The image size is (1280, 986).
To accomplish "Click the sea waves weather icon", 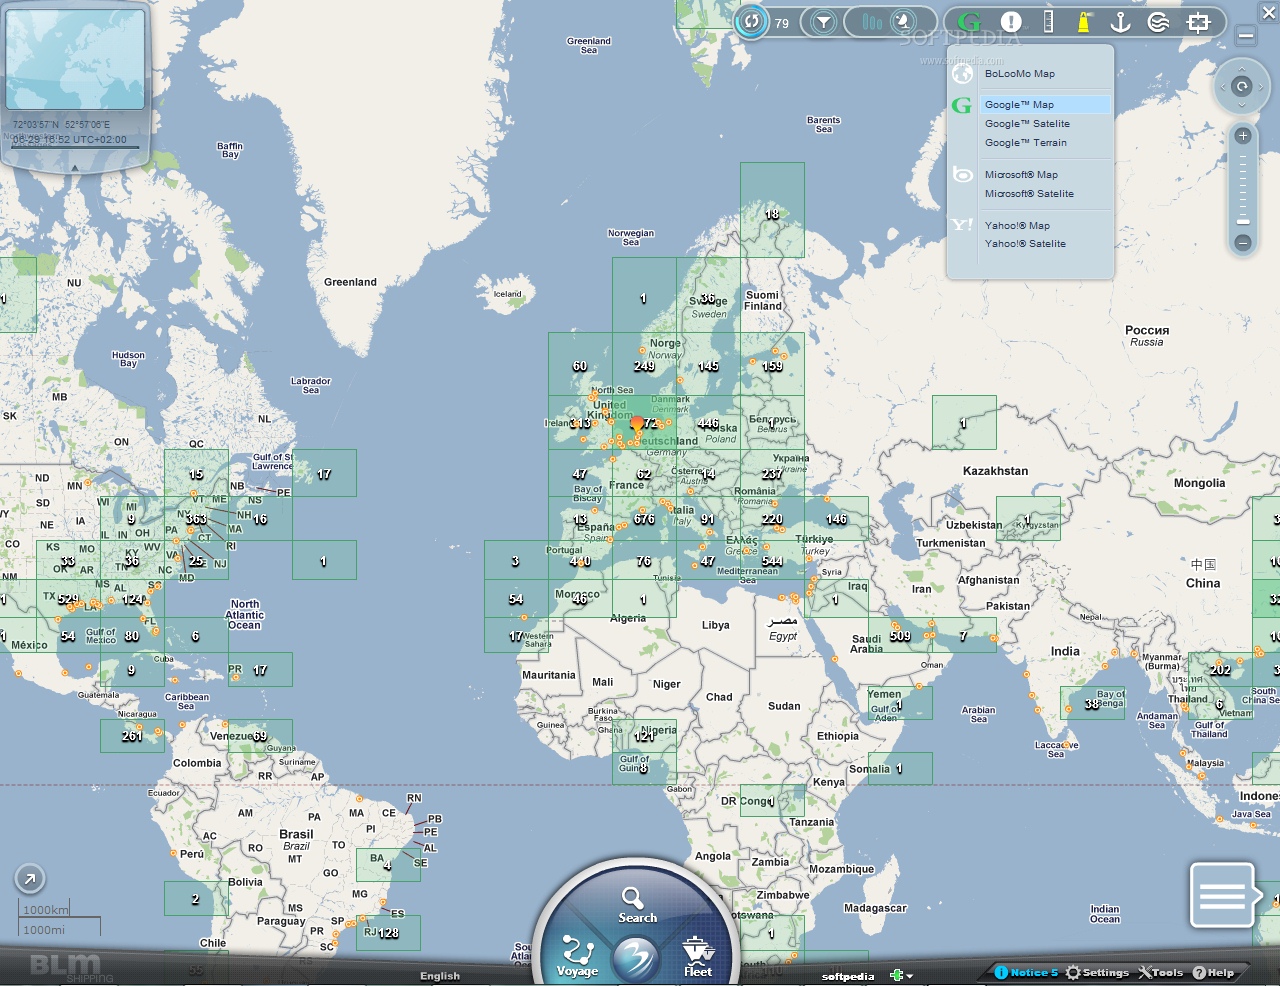I will pyautogui.click(x=1158, y=22).
